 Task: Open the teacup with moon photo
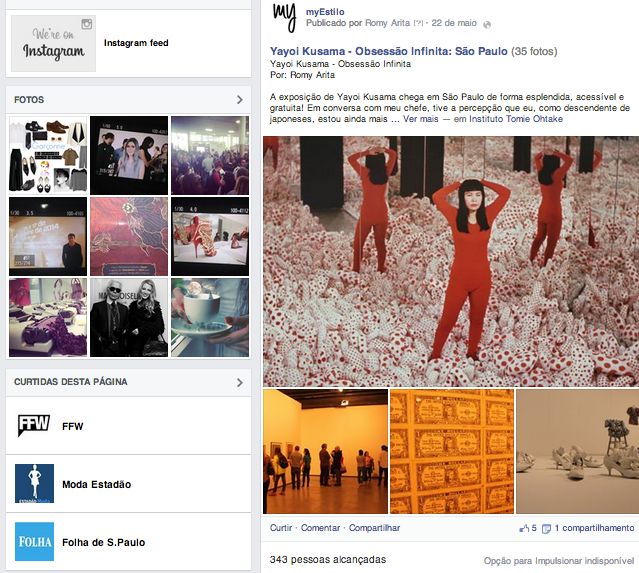(210, 317)
